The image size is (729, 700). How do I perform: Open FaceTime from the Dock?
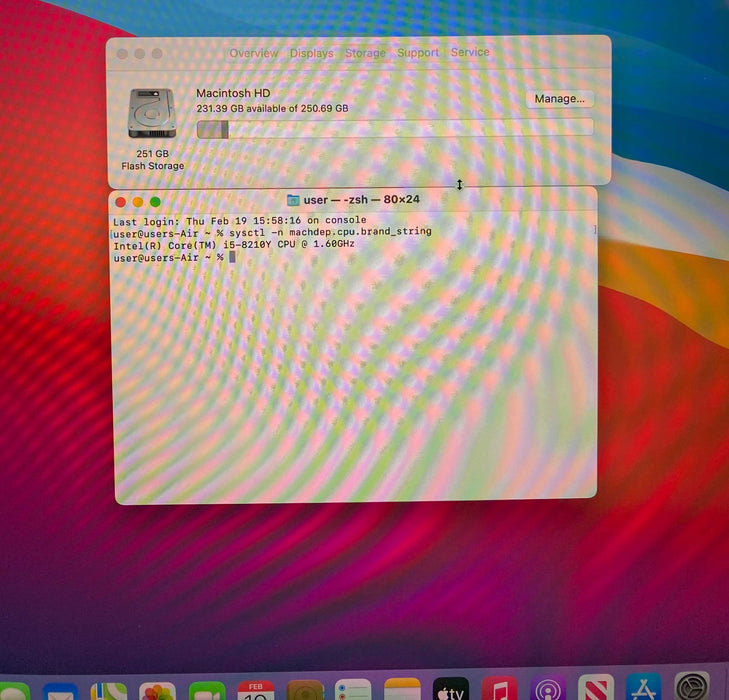tap(207, 691)
